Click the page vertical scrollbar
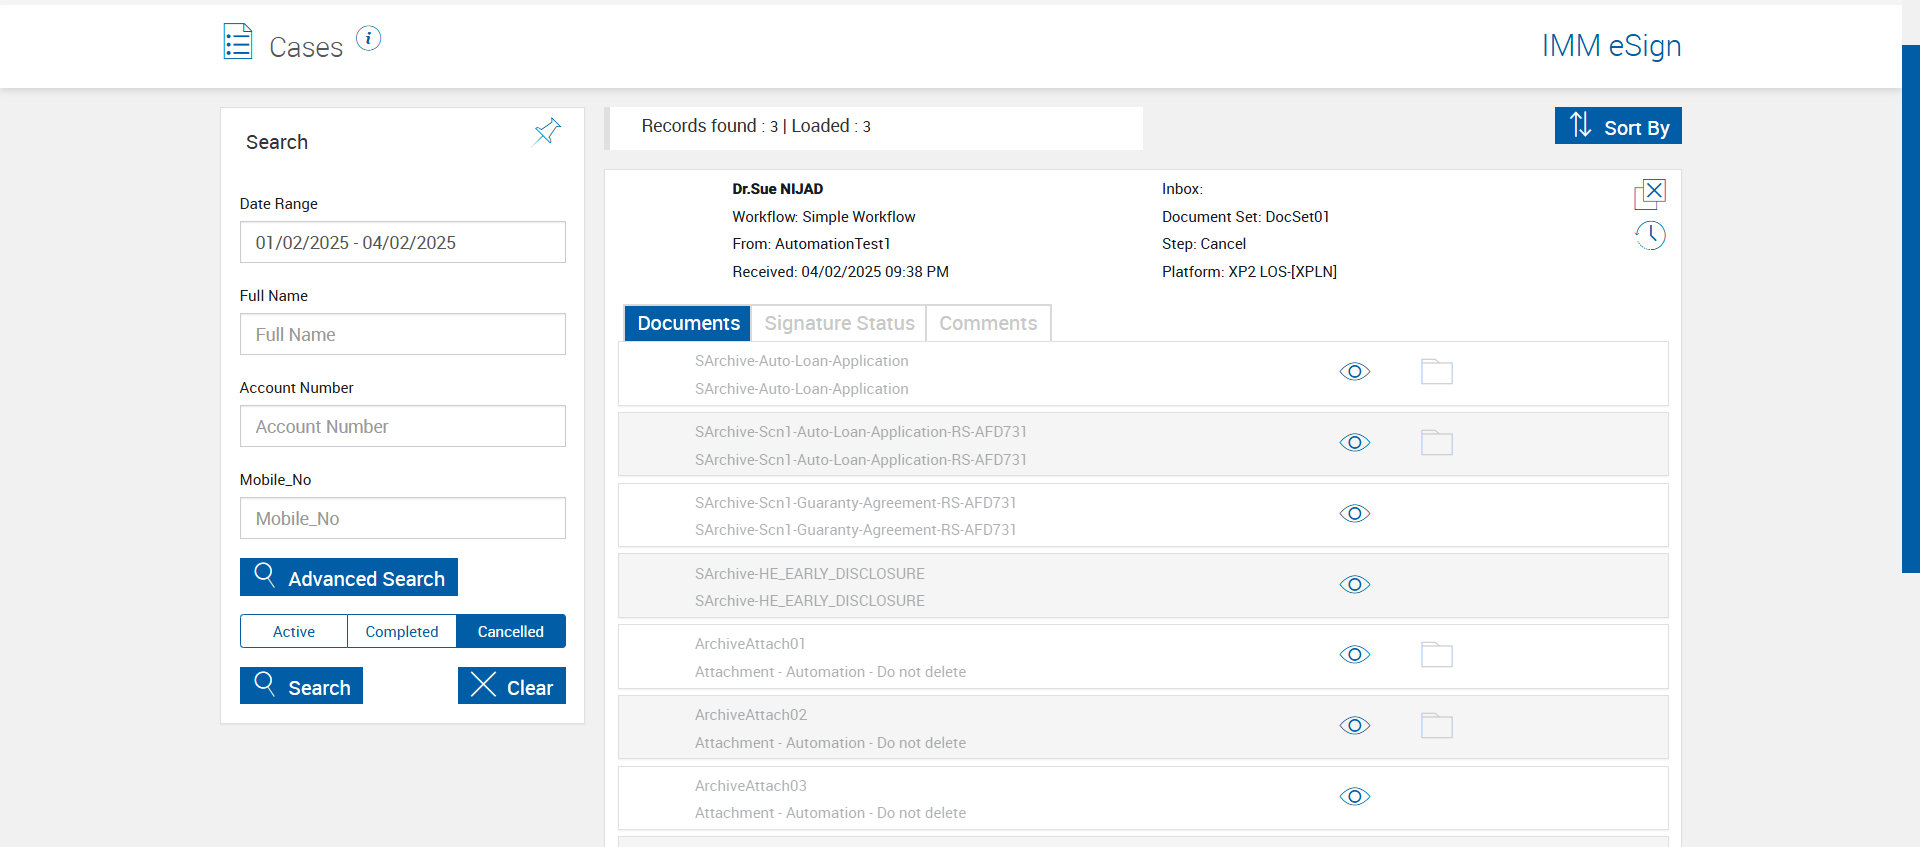This screenshot has width=1920, height=847. pyautogui.click(x=1911, y=309)
